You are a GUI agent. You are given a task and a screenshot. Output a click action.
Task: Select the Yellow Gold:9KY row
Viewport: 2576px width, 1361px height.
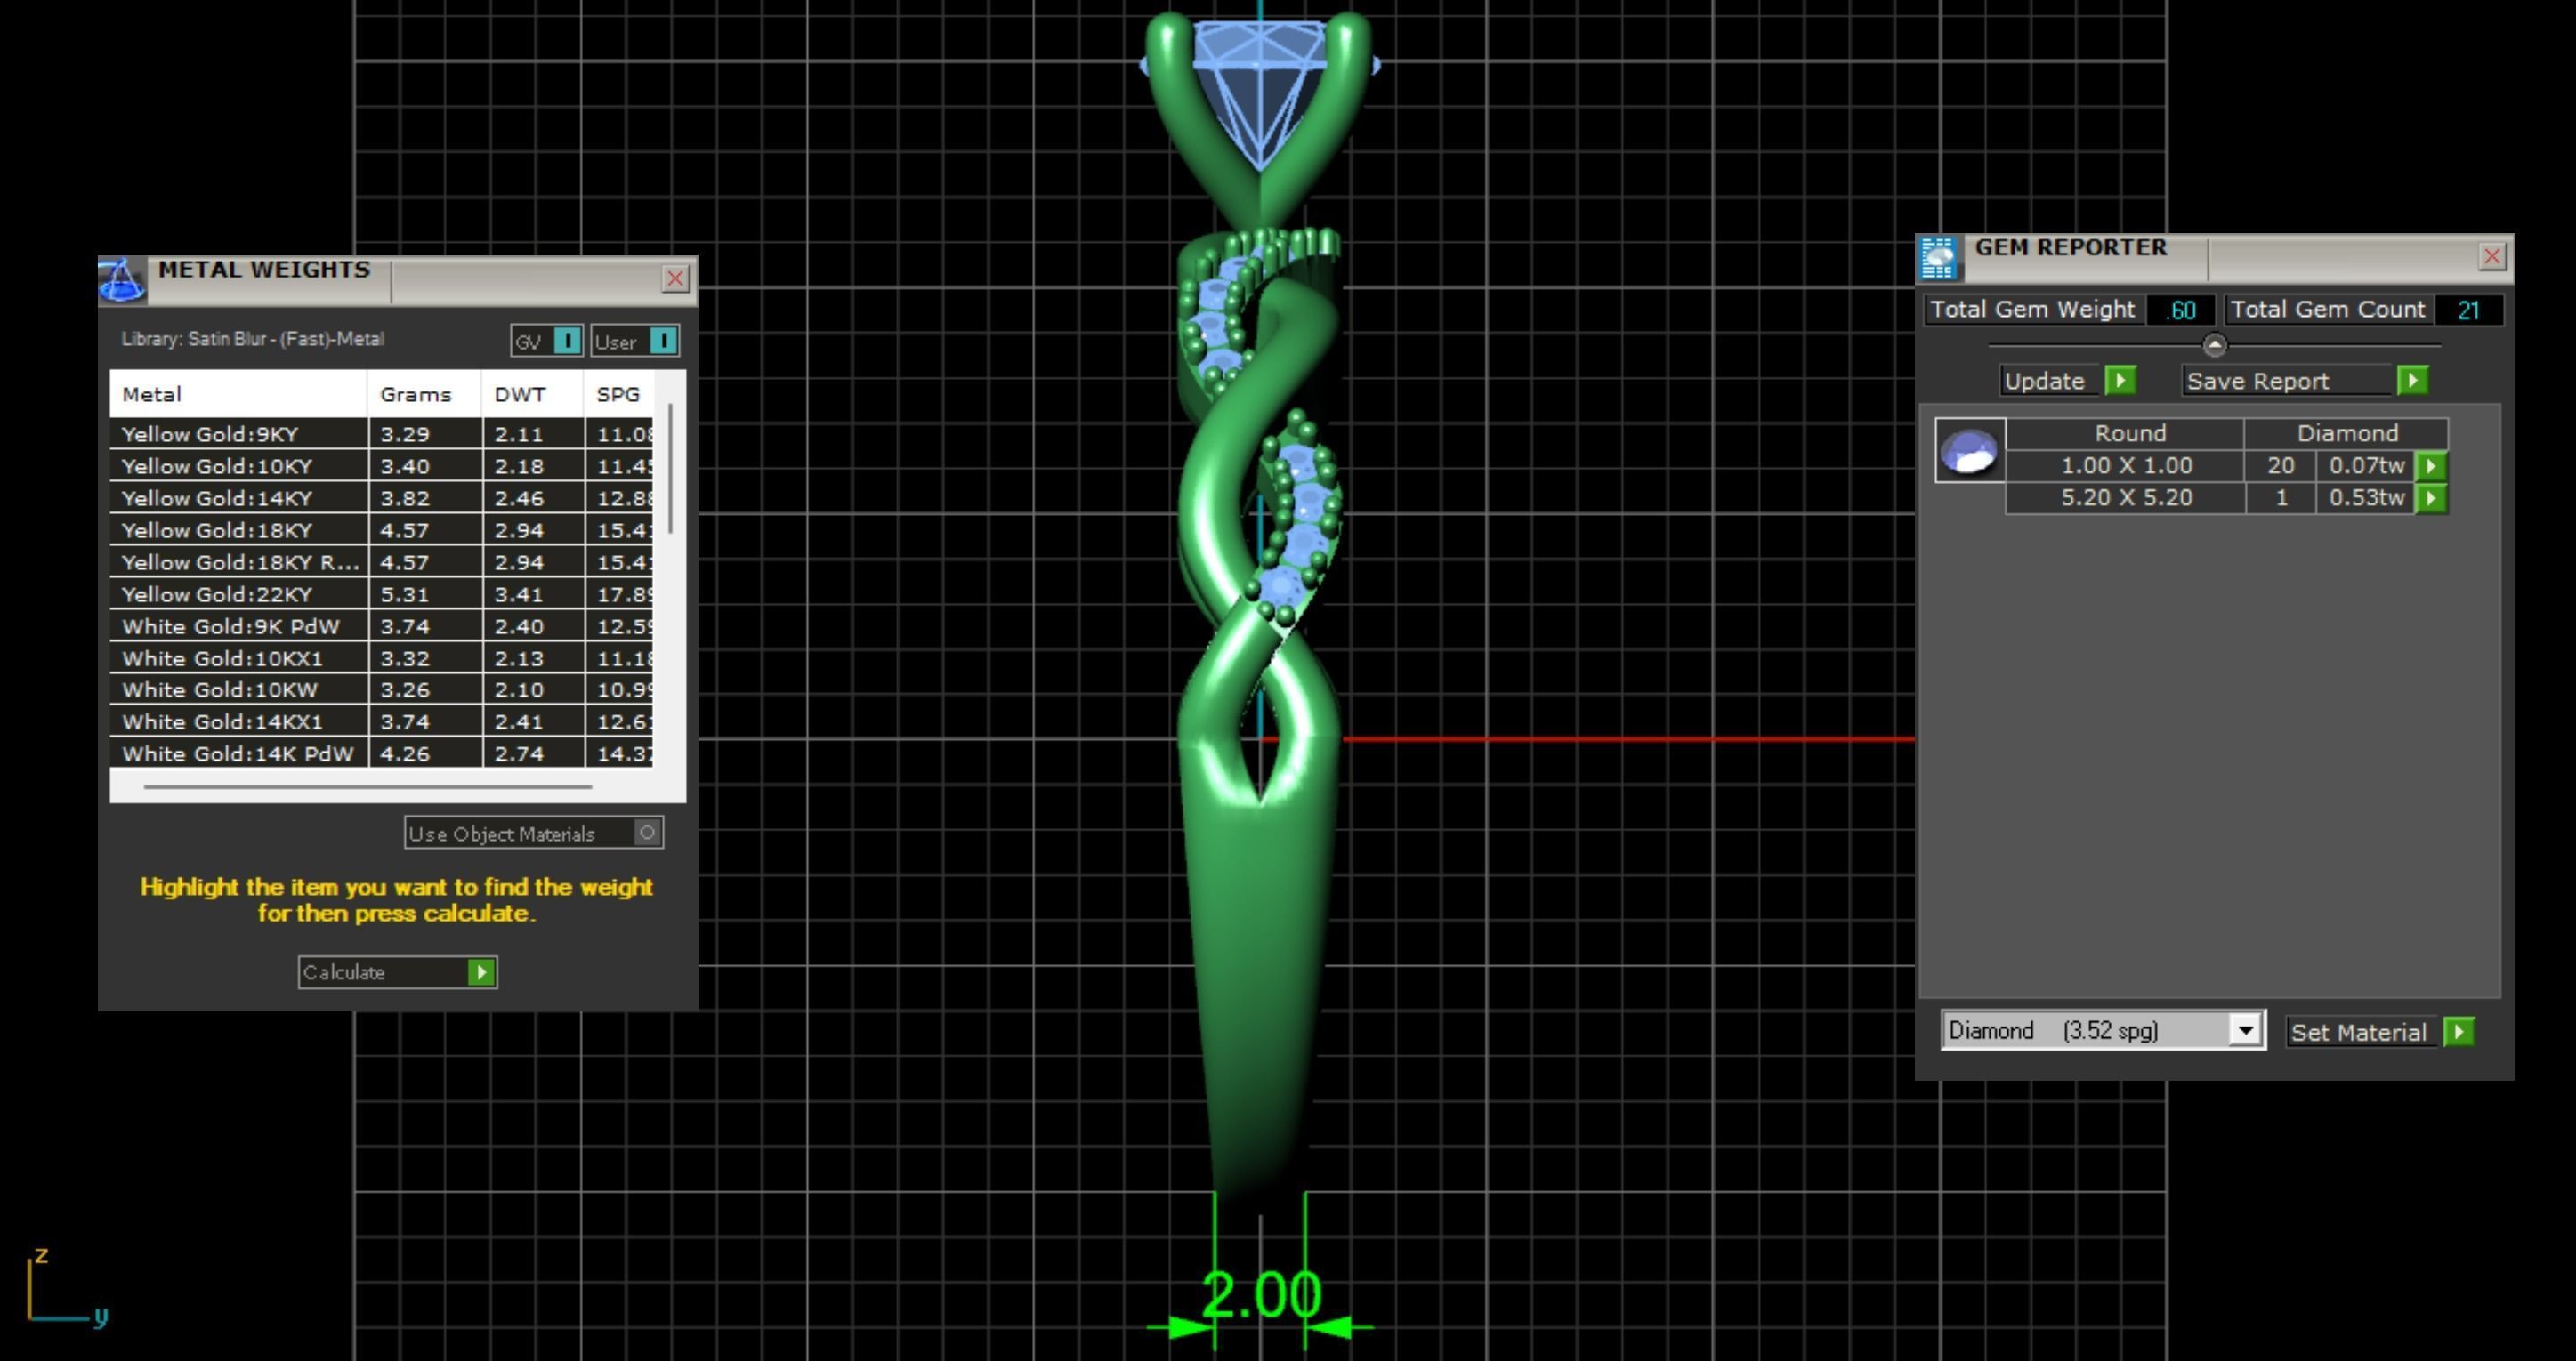381,434
